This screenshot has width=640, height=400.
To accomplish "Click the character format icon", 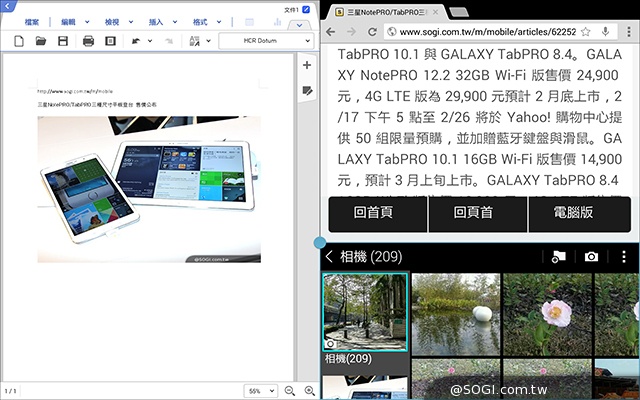I will [195, 41].
